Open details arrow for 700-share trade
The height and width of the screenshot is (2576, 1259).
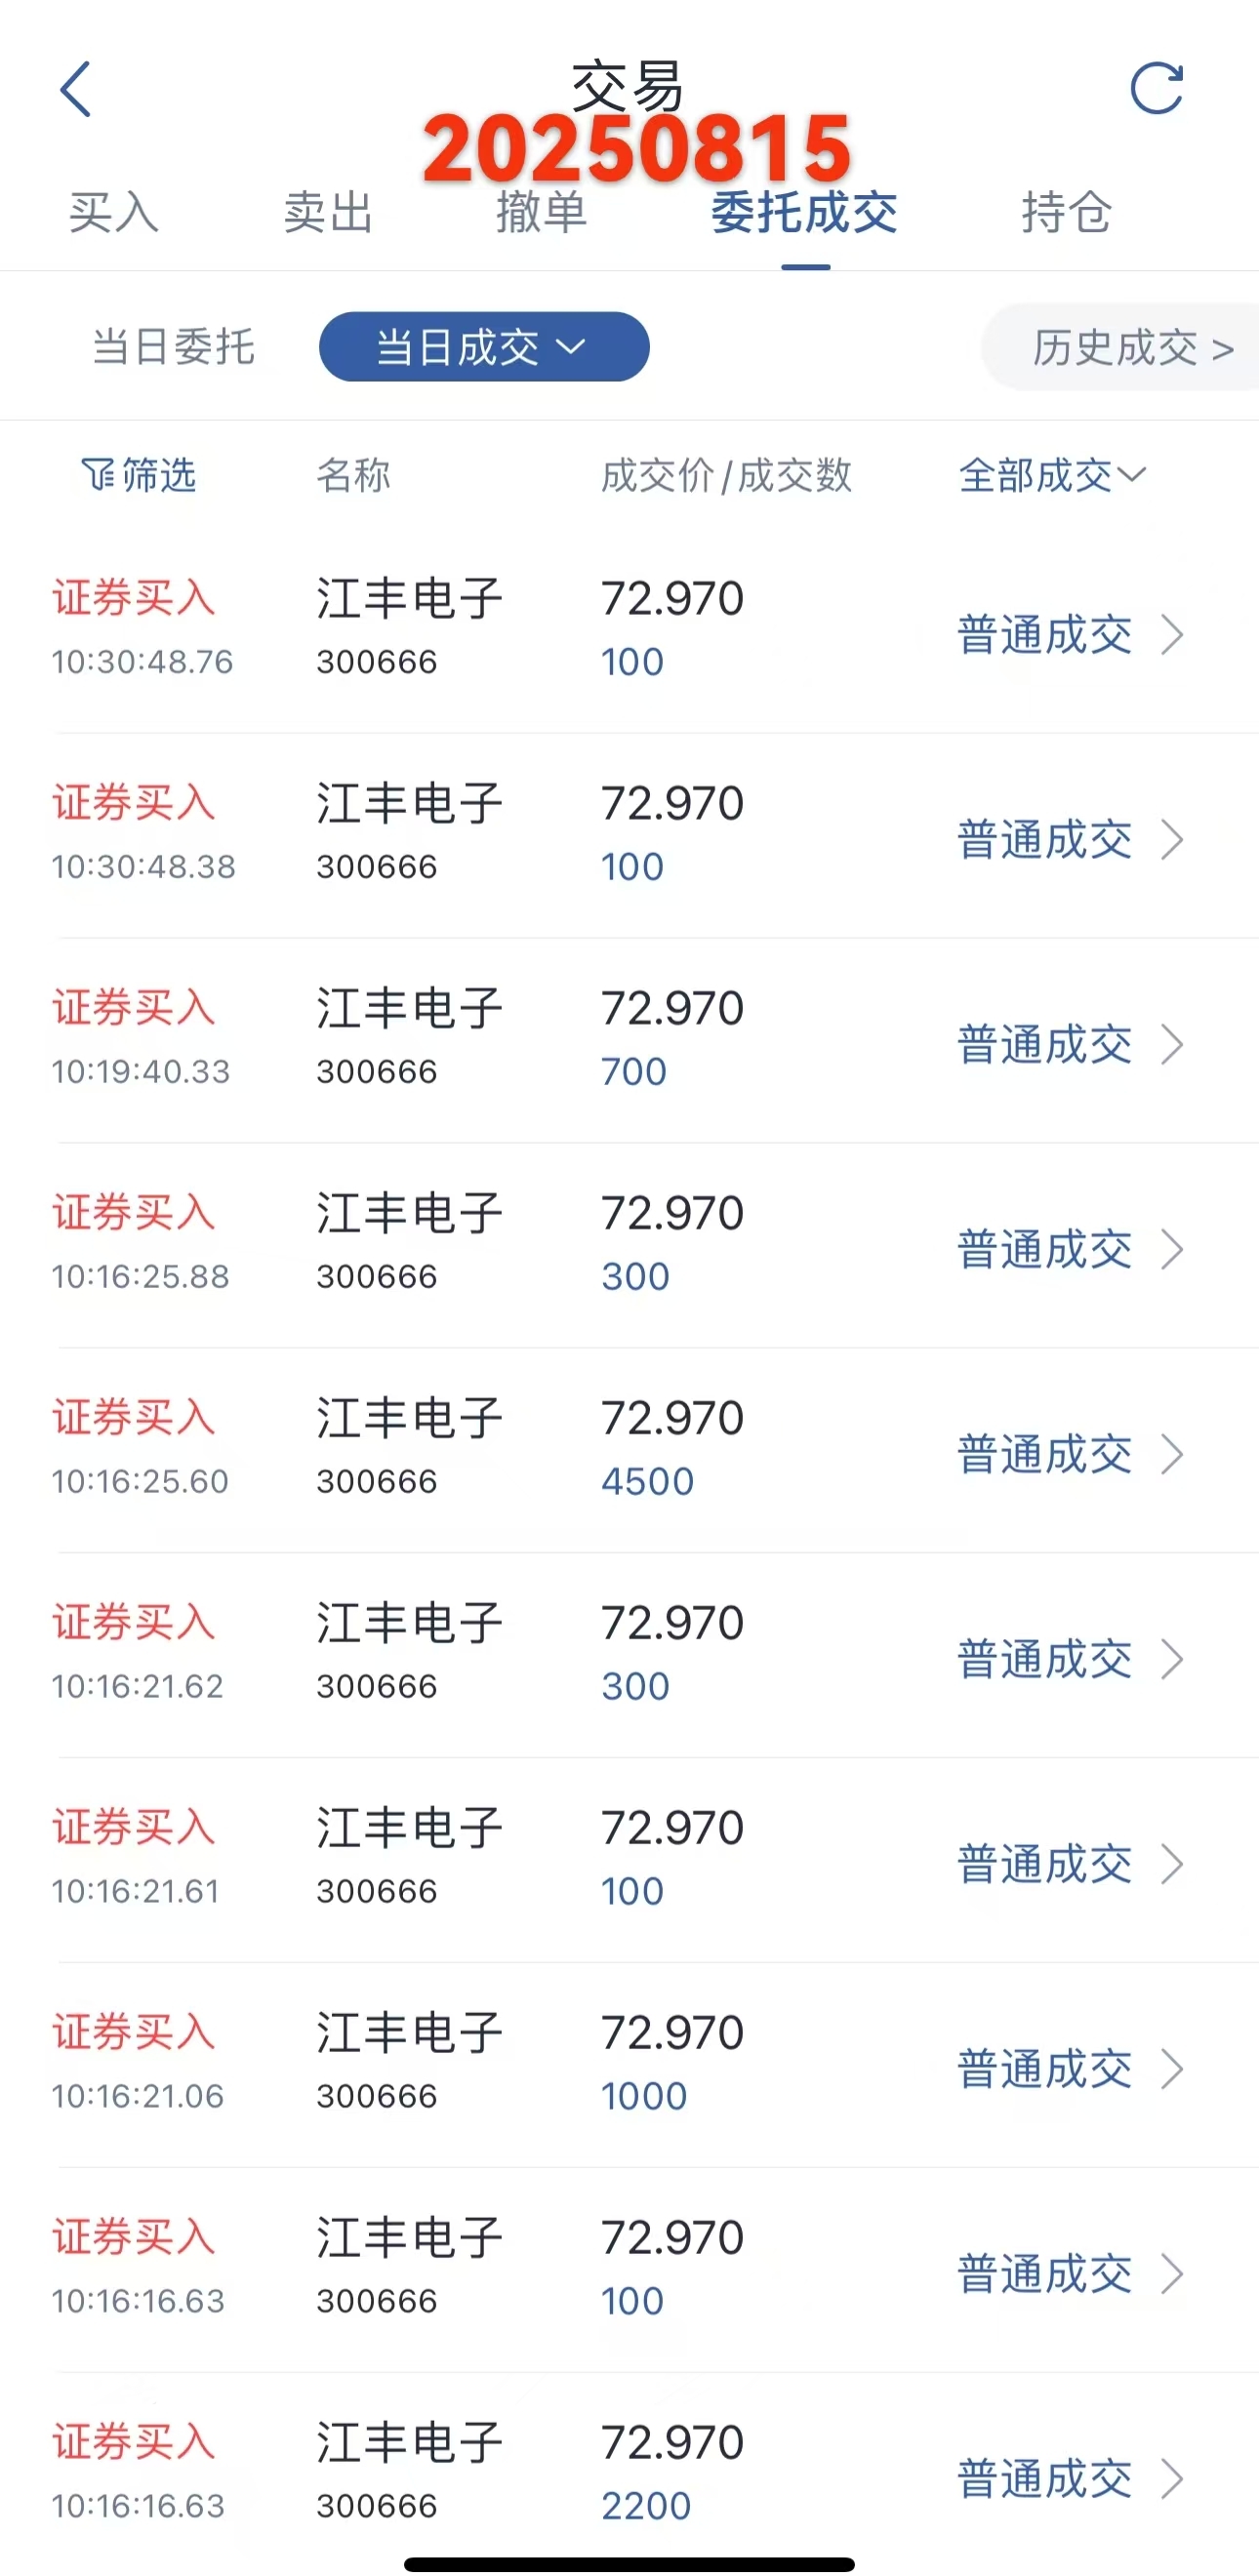pyautogui.click(x=1172, y=1045)
